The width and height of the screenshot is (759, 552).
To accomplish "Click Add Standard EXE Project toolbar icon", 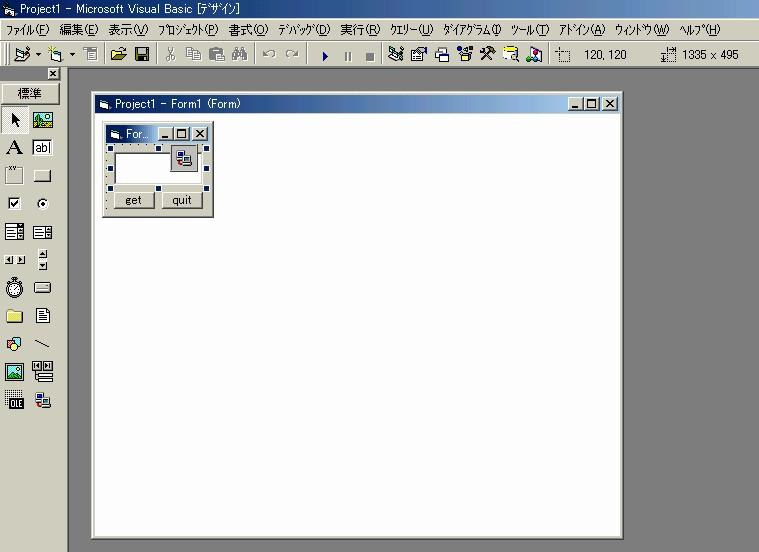I will [x=22, y=54].
